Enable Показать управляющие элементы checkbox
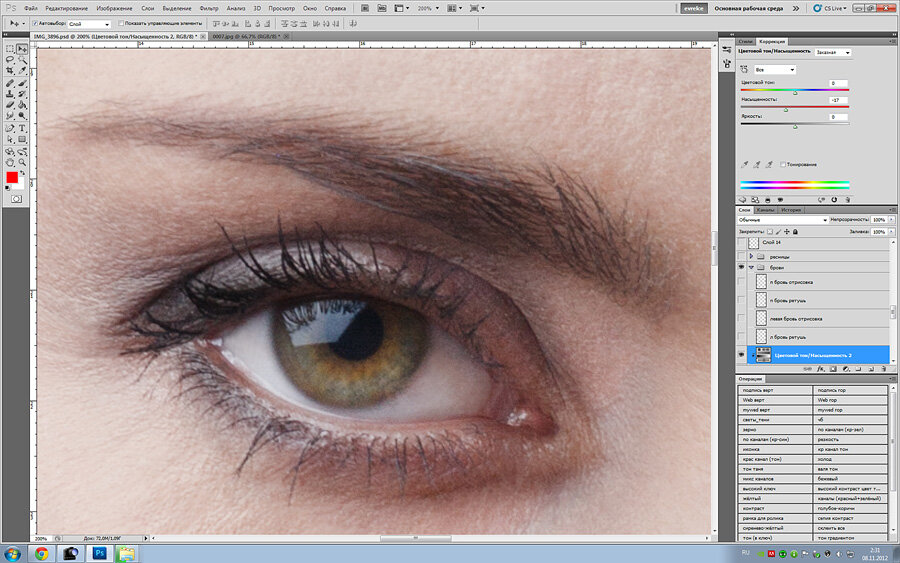900x563 pixels. [x=122, y=23]
